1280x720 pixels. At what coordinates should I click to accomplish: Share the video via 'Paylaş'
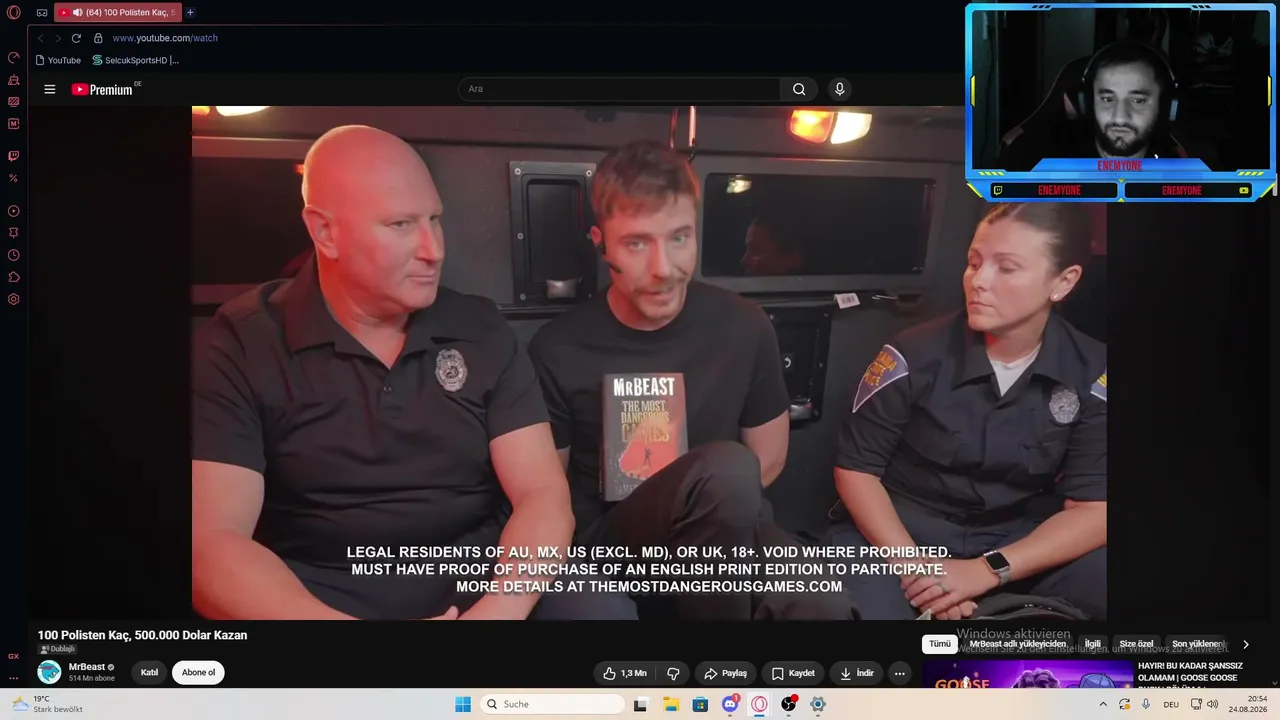(726, 673)
